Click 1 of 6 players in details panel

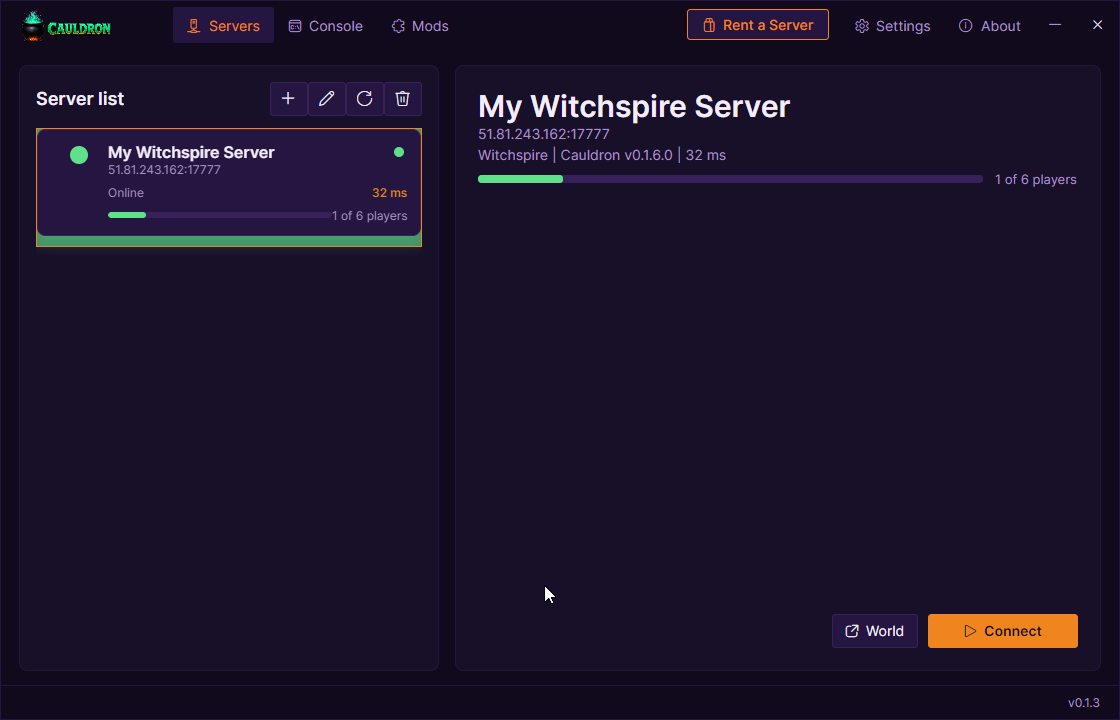point(1036,179)
